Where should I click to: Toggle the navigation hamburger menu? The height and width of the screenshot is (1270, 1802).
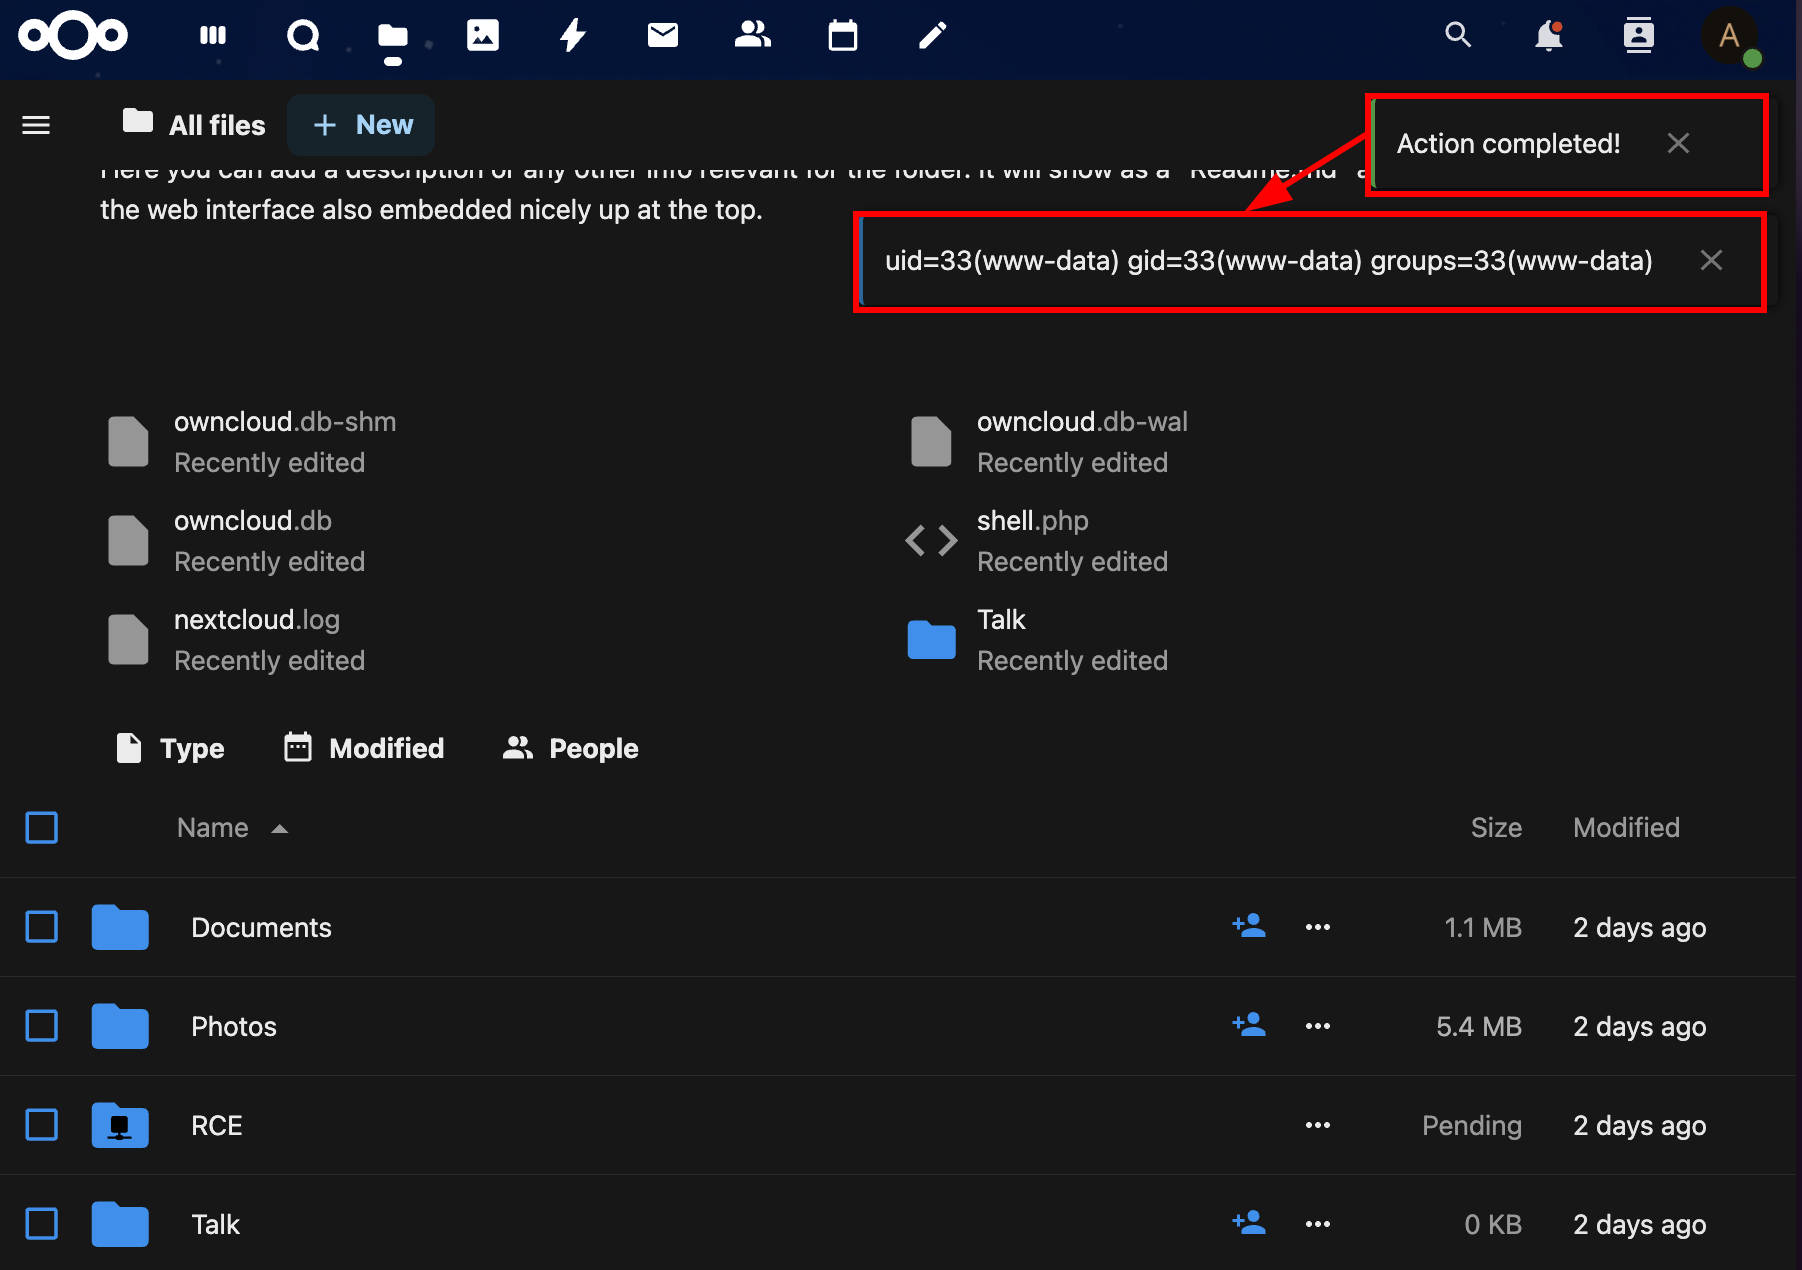(x=36, y=125)
